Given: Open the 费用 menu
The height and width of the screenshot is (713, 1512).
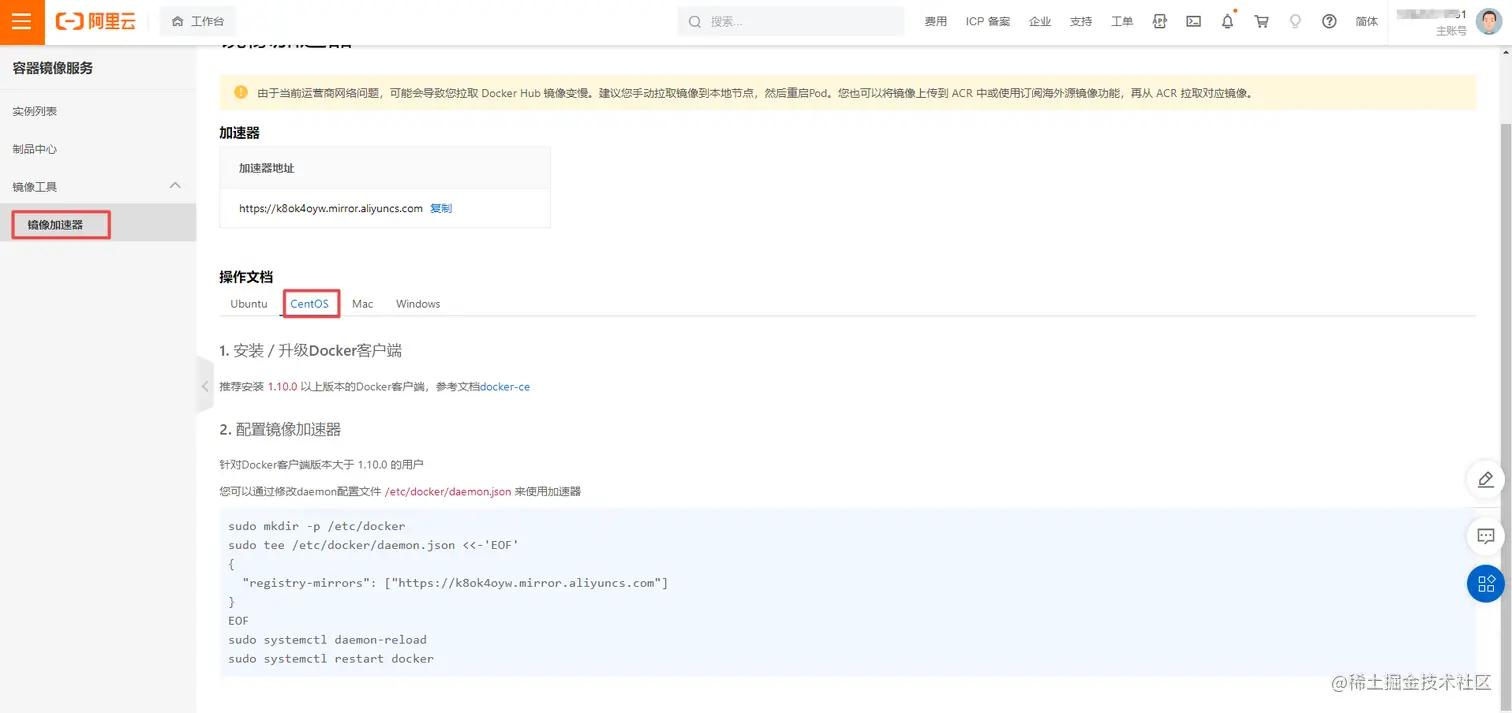Looking at the screenshot, I should point(935,21).
